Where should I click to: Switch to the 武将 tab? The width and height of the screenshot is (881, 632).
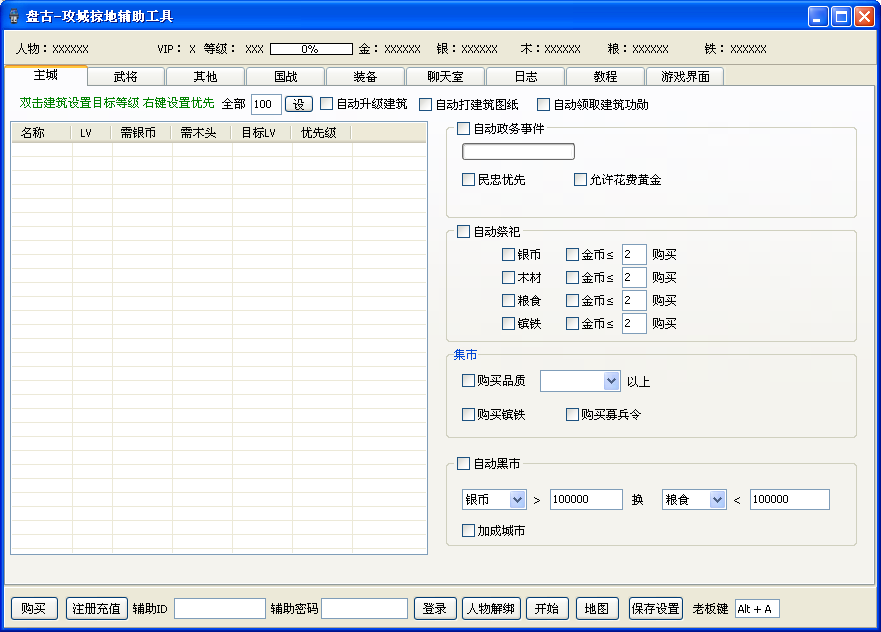point(126,76)
